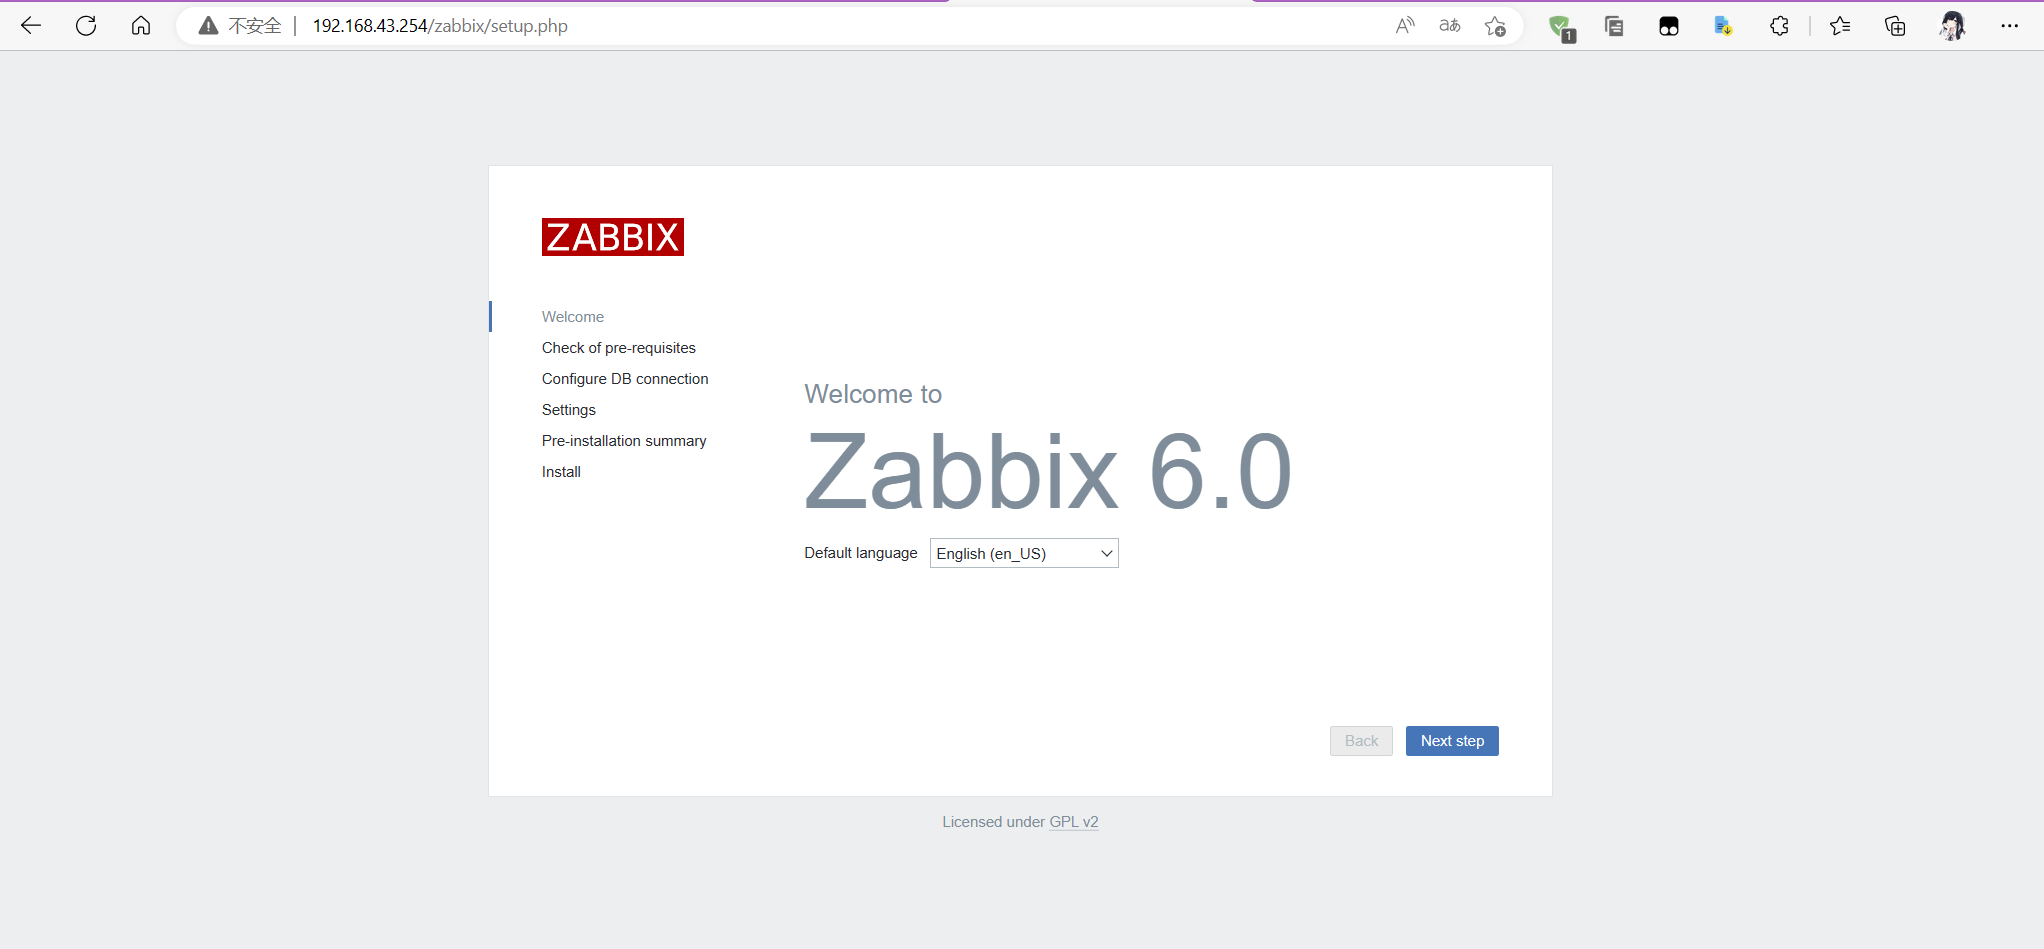The width and height of the screenshot is (2044, 949).
Task: Click the shield extension icon with badge 1
Action: tap(1561, 26)
